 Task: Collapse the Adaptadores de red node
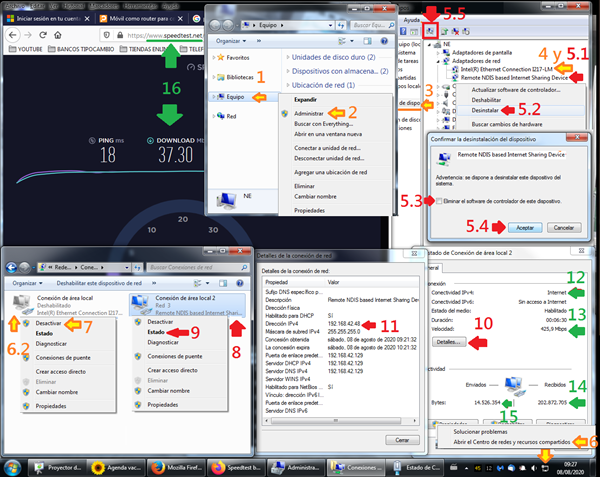[439, 61]
